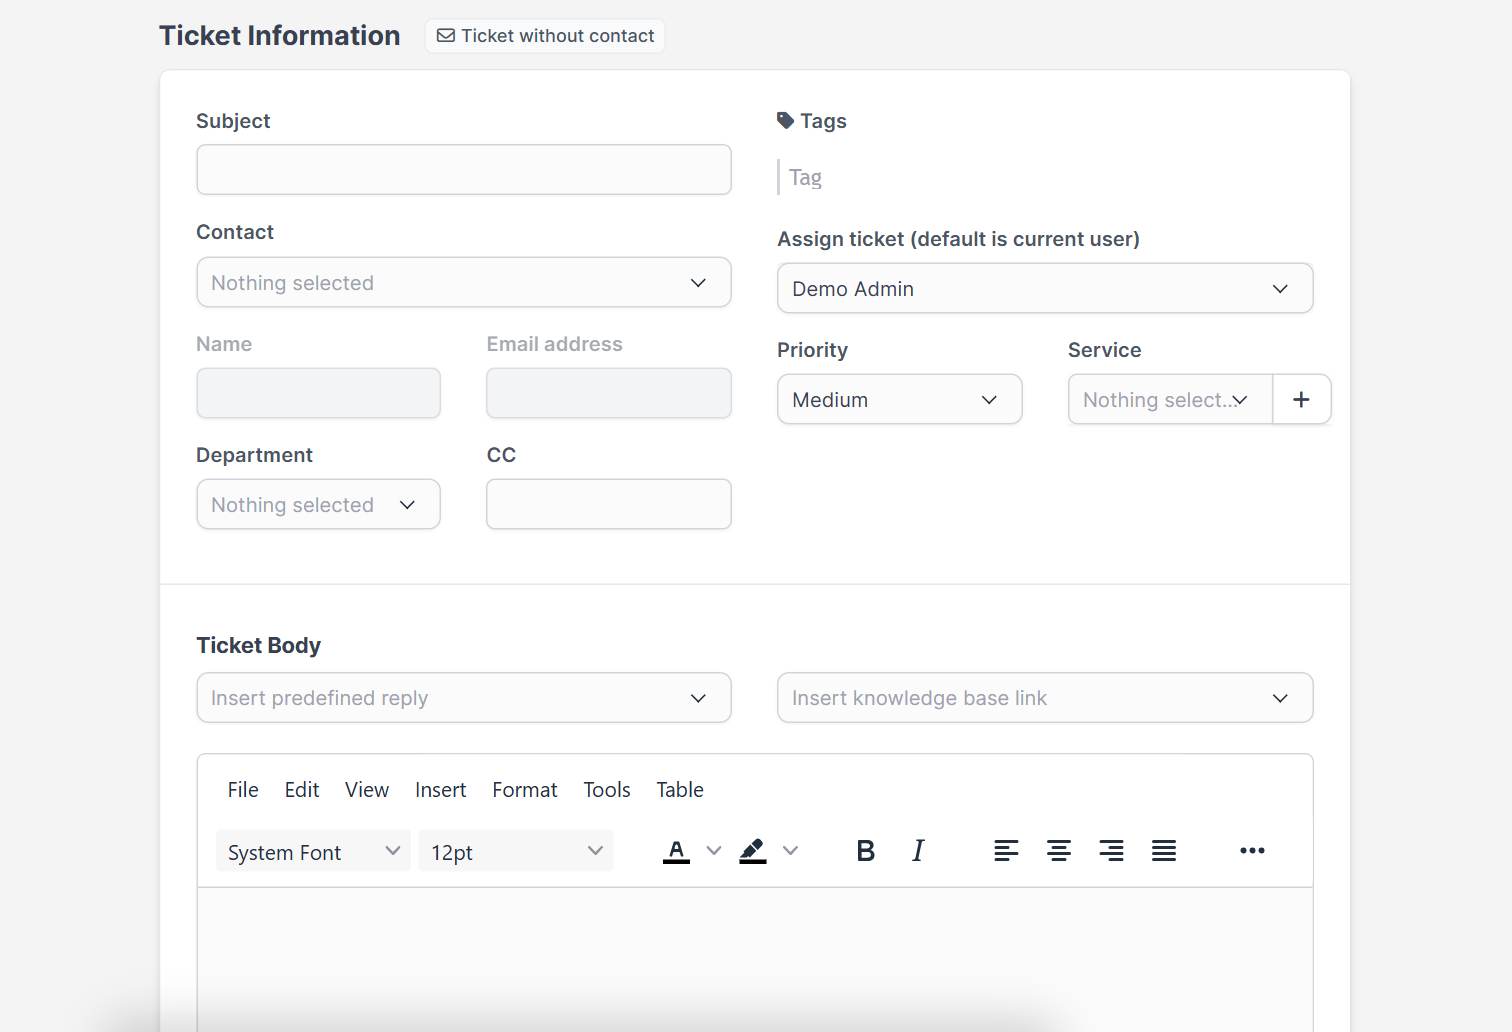Open Department dropdown

tap(318, 505)
